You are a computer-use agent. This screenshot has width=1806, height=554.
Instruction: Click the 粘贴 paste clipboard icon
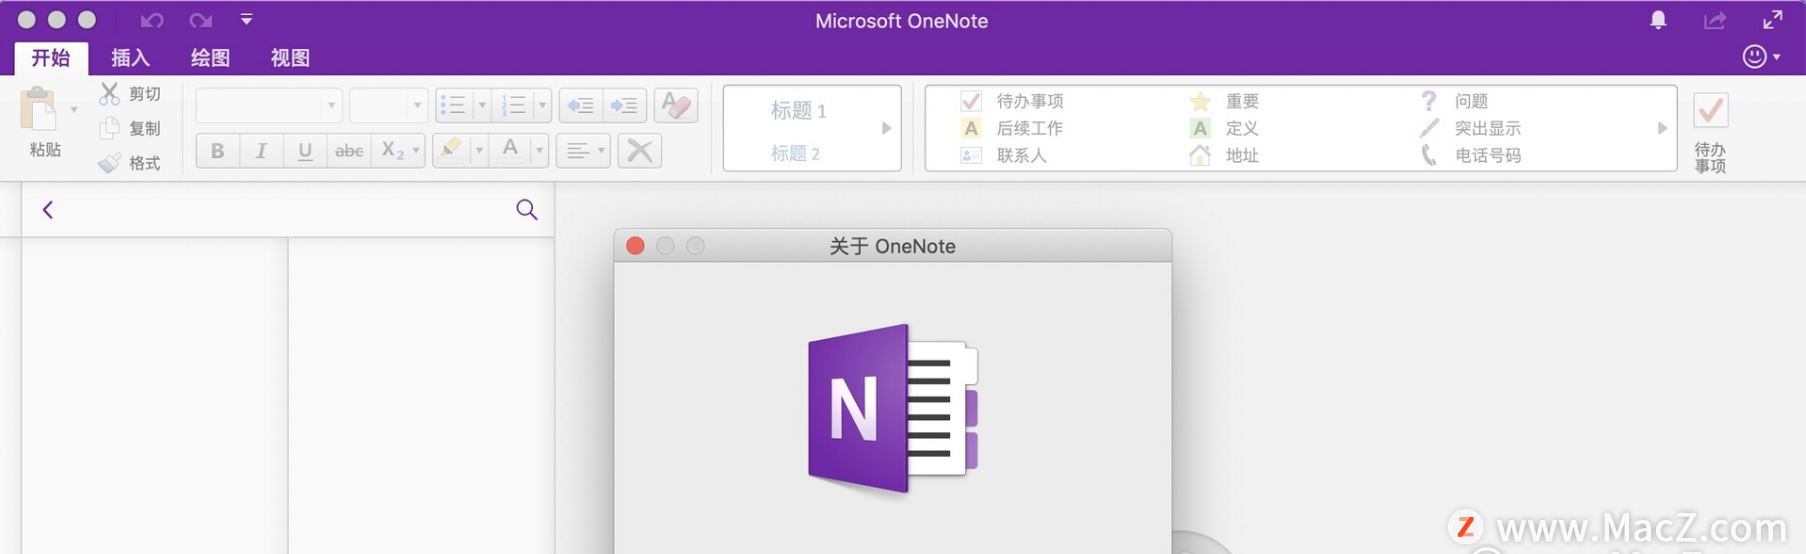pos(40,109)
